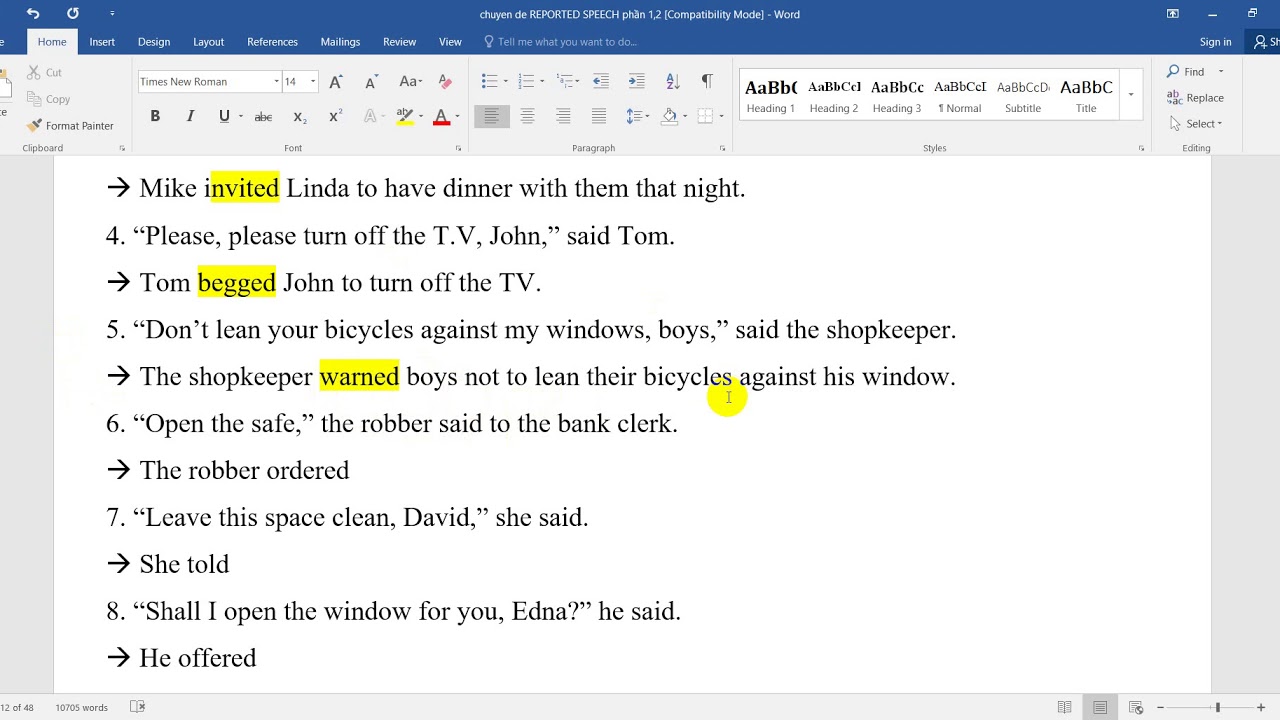This screenshot has width=1280, height=720.
Task: Expand the Styles gallery arrow
Action: [x=1131, y=95]
